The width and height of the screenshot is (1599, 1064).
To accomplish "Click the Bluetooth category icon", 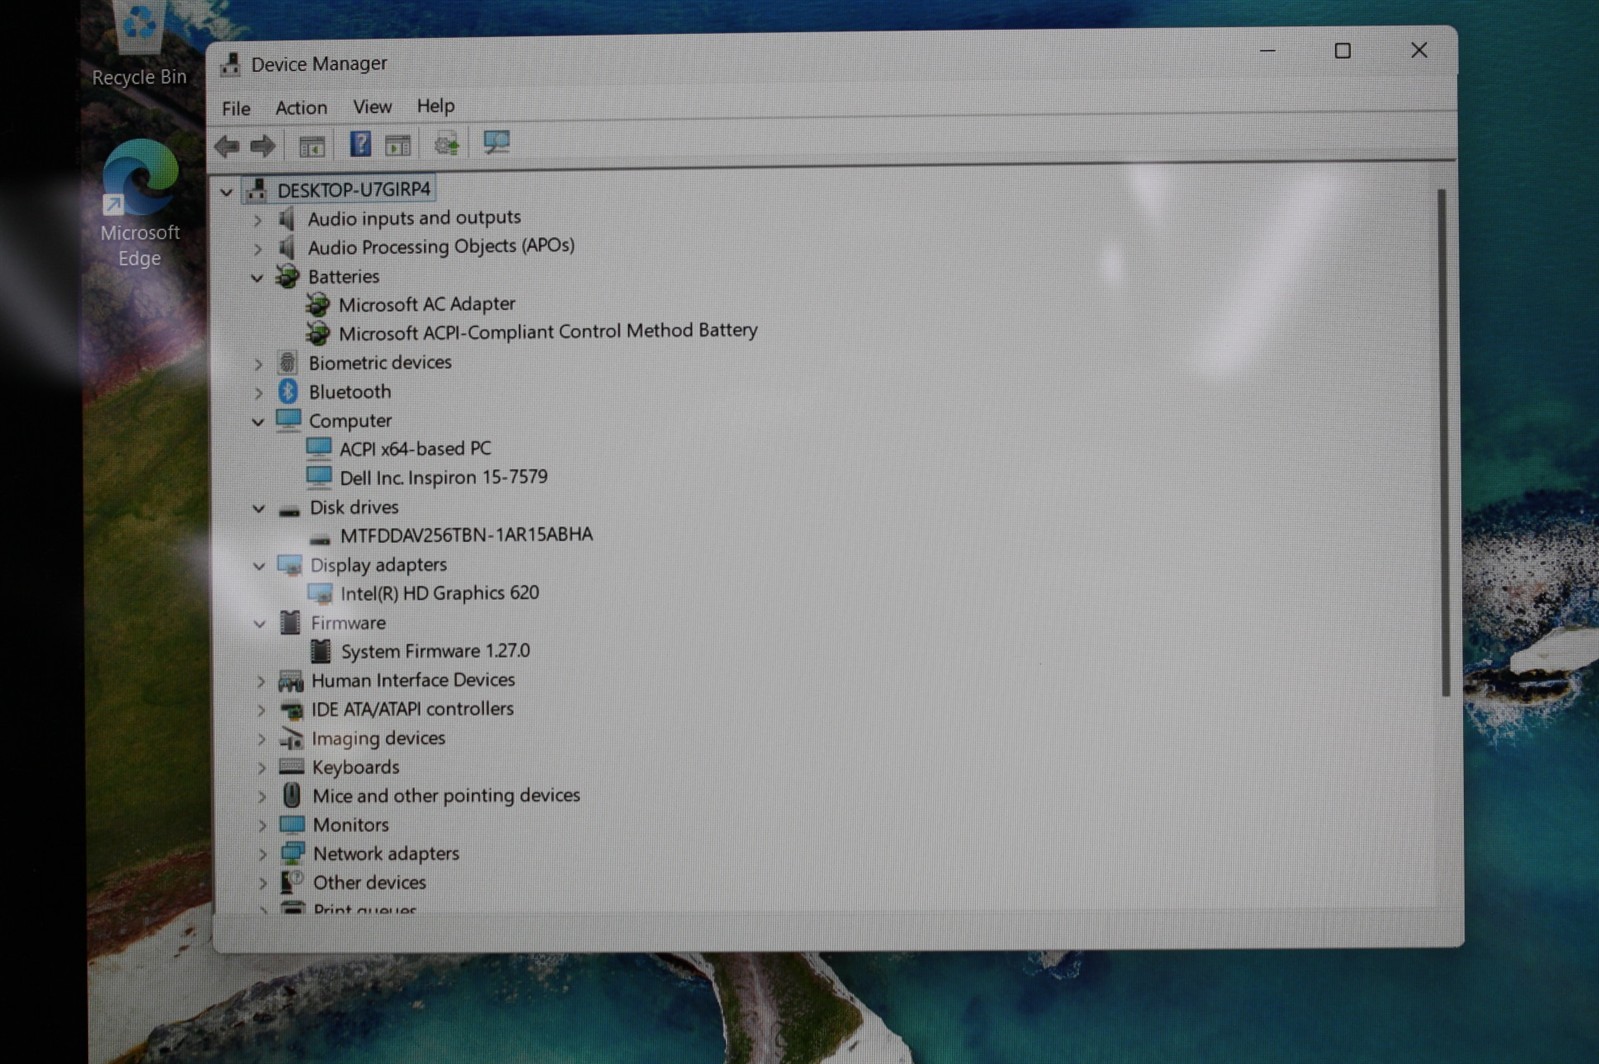I will tap(288, 391).
